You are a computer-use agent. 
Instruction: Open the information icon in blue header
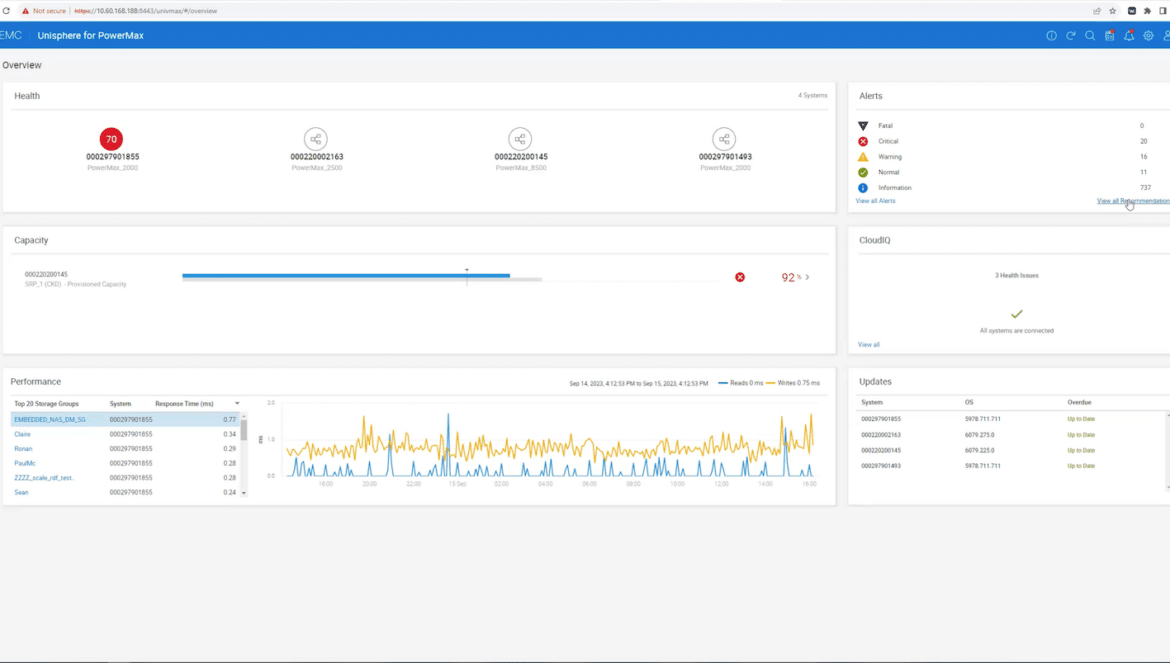coord(1051,36)
